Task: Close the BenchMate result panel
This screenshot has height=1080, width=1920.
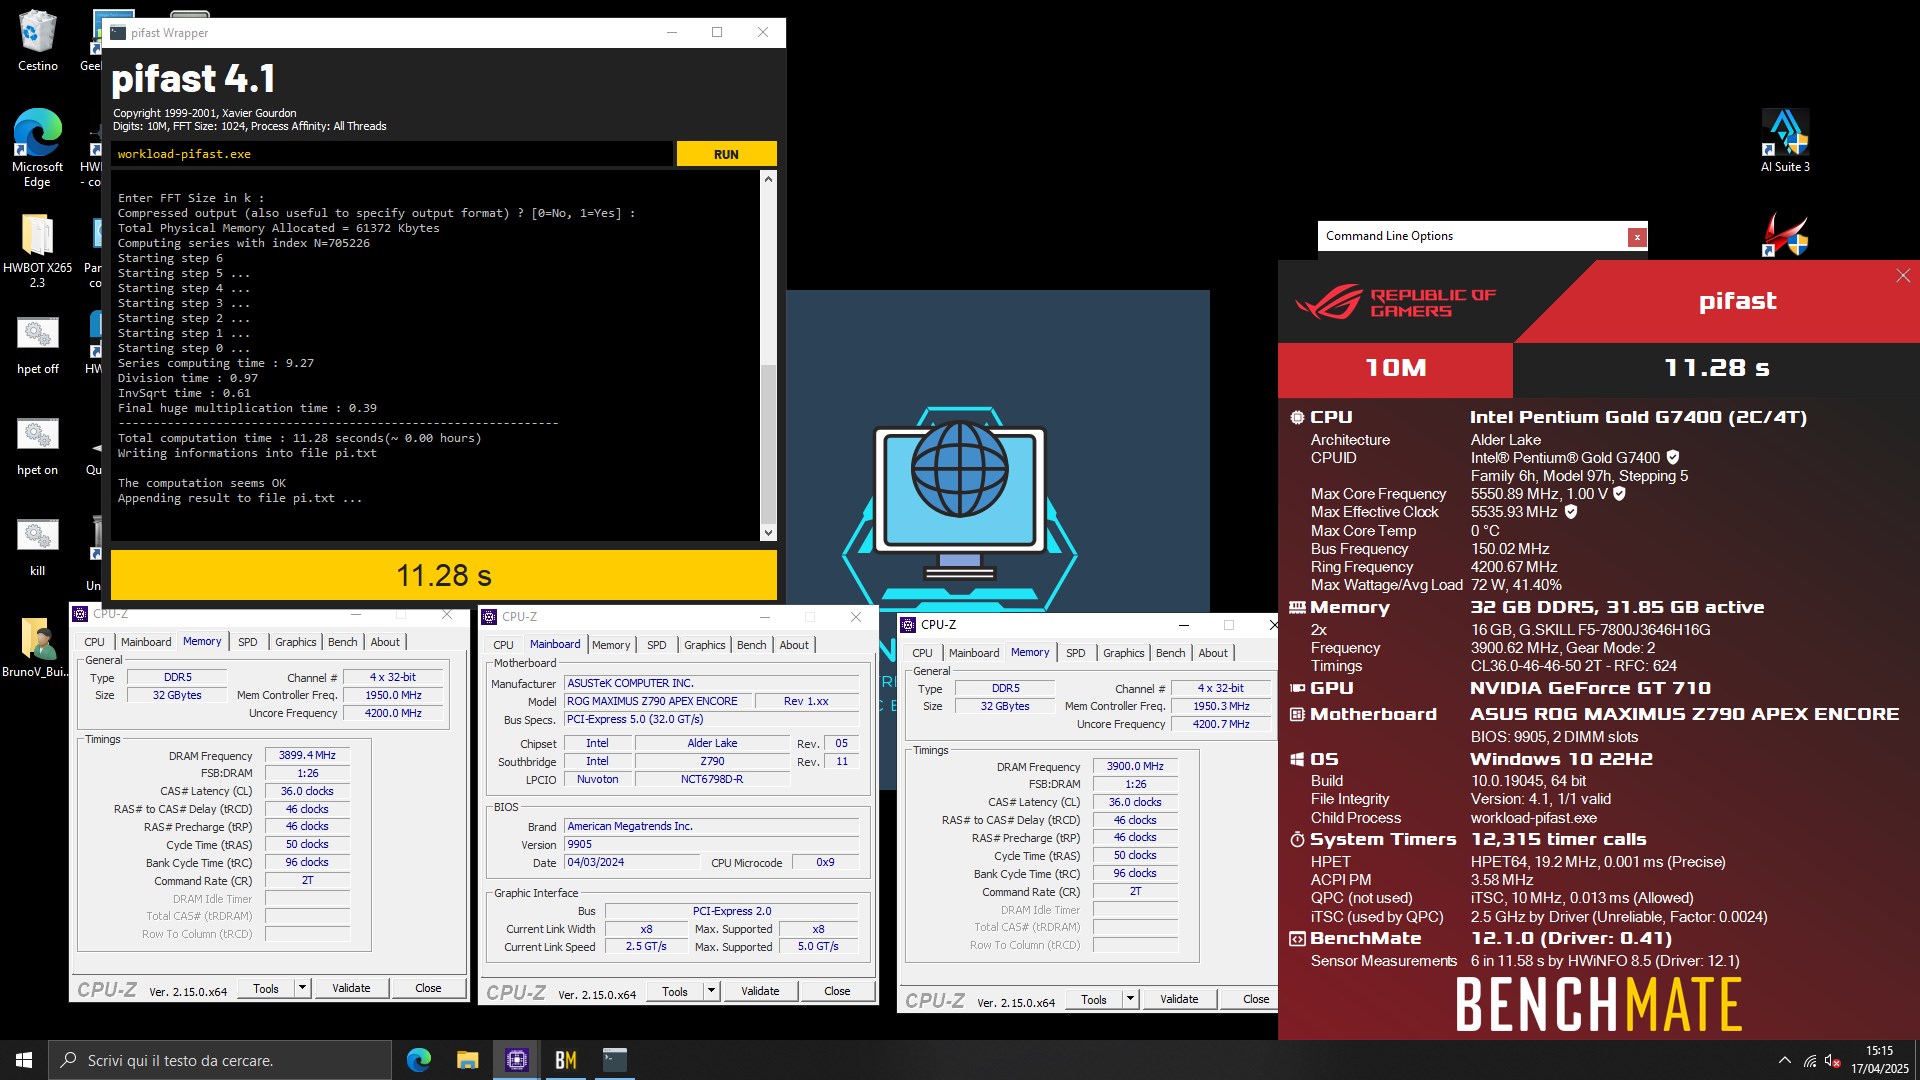Action: (1902, 276)
